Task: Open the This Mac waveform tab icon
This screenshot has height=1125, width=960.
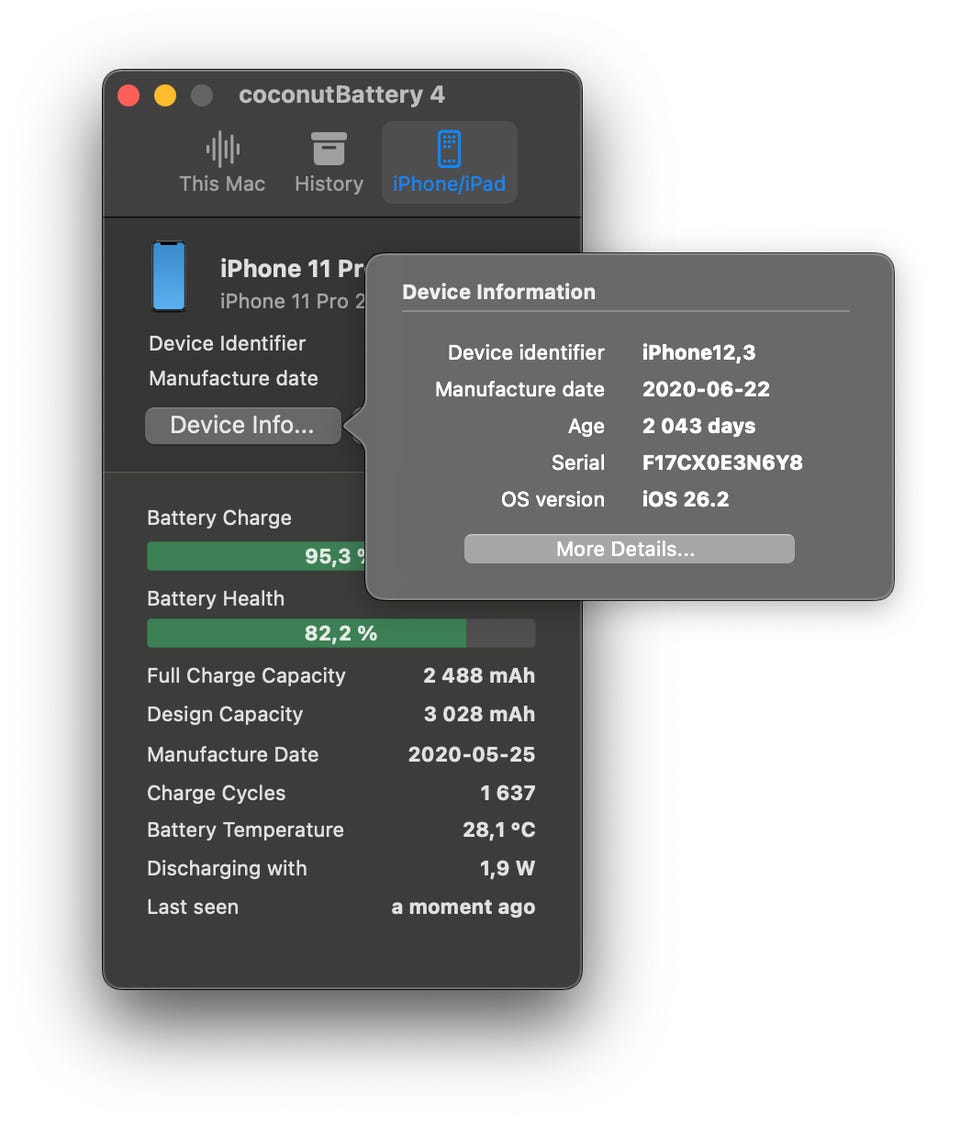Action: (222, 149)
